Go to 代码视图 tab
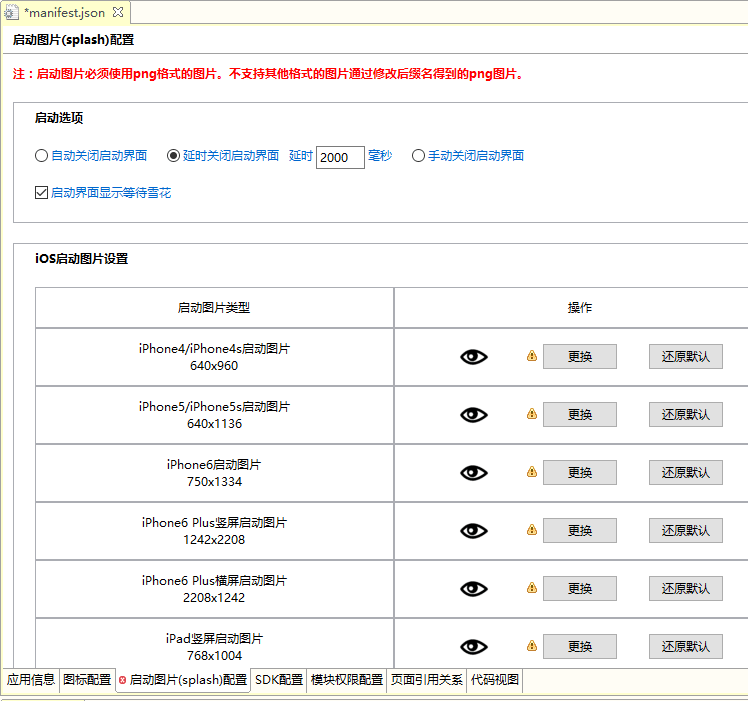This screenshot has height=701, width=748. tap(495, 680)
